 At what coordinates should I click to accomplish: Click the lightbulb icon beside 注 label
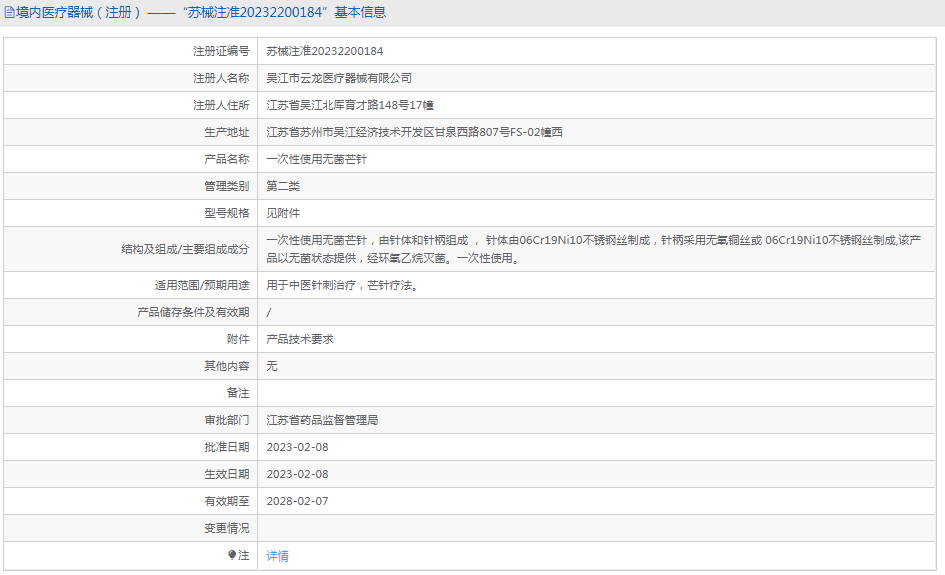[x=232, y=555]
